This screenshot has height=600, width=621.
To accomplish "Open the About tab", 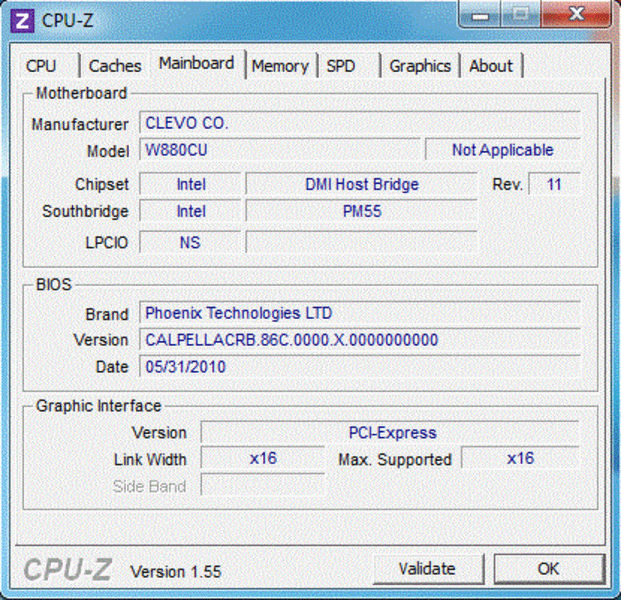I will [491, 66].
